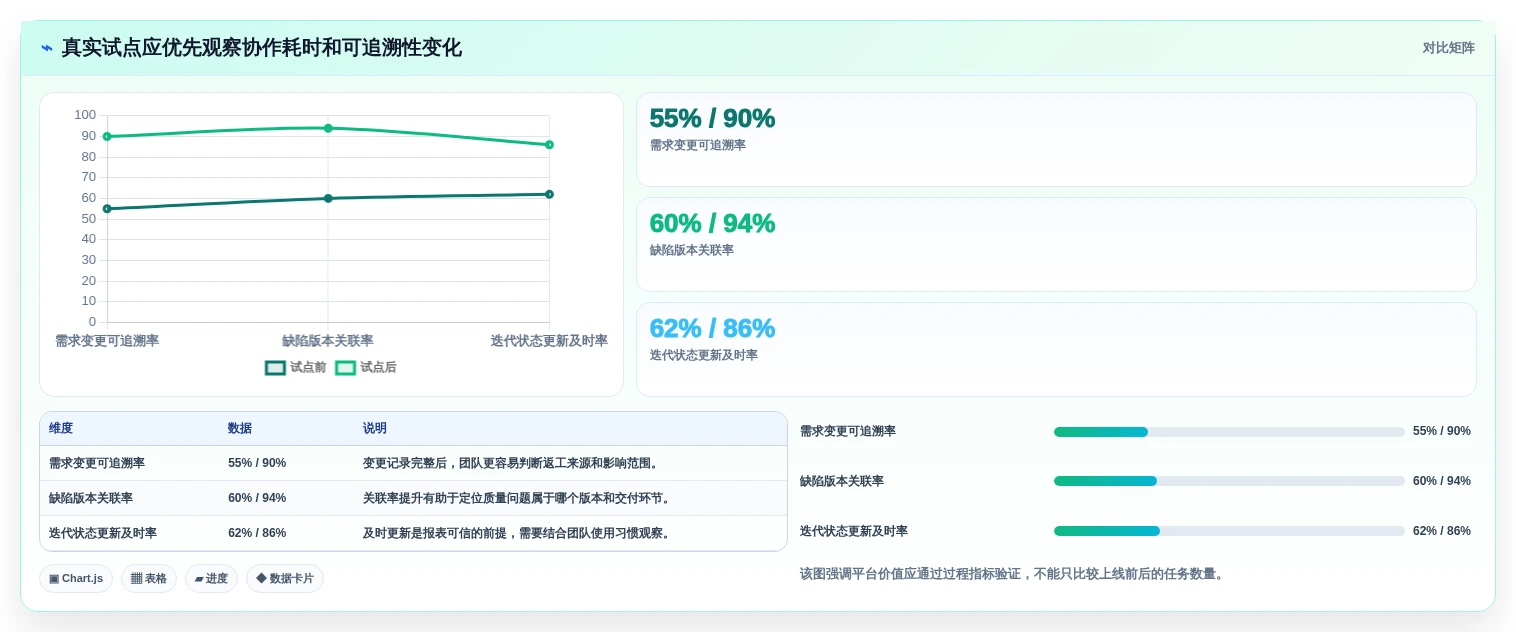Viewport: 1516px width, 632px height.
Task: Click 试点后 point at 需求变更可追溯率 (90)
Action: (107, 136)
